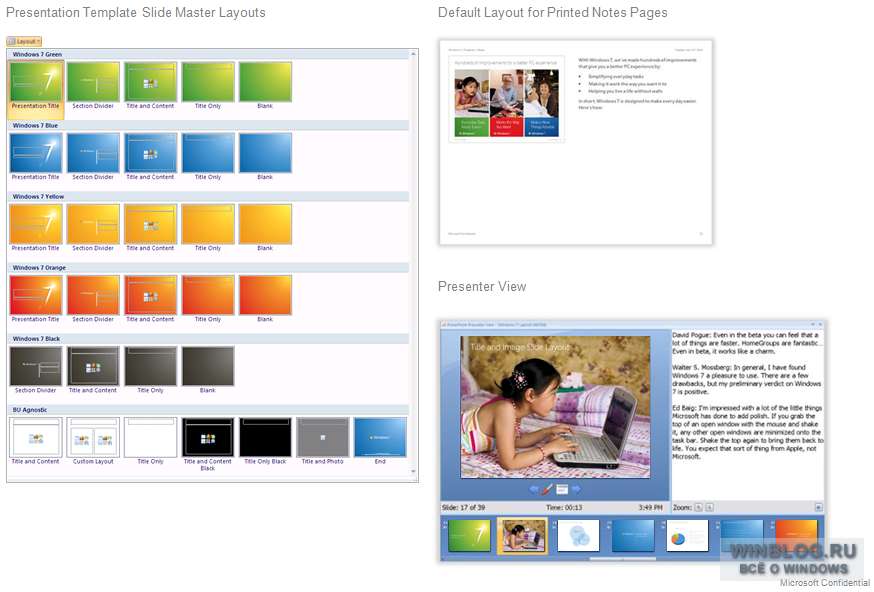
Task: Select the green Title Only layout
Action: (x=208, y=85)
